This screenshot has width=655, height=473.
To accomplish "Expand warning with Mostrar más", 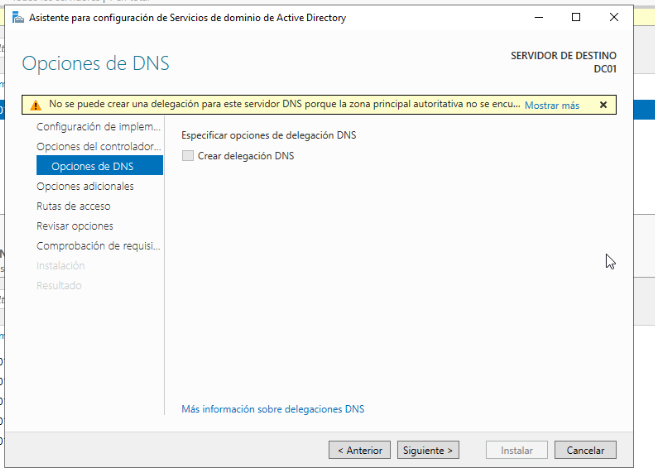I will tap(552, 105).
